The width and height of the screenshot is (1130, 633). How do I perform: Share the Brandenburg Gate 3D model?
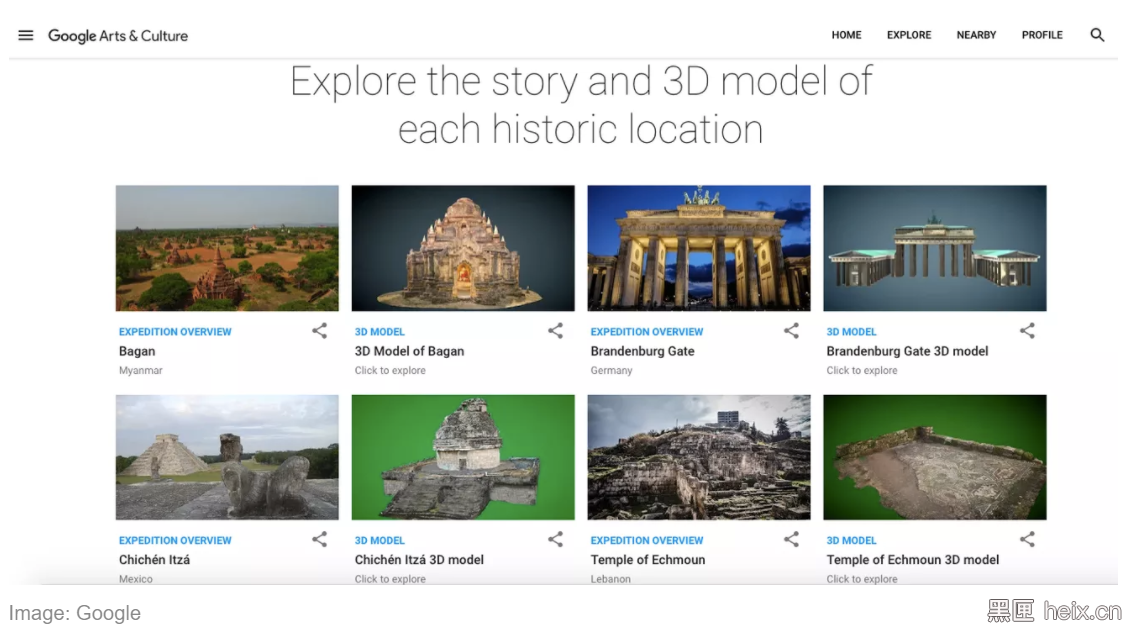coord(1027,331)
